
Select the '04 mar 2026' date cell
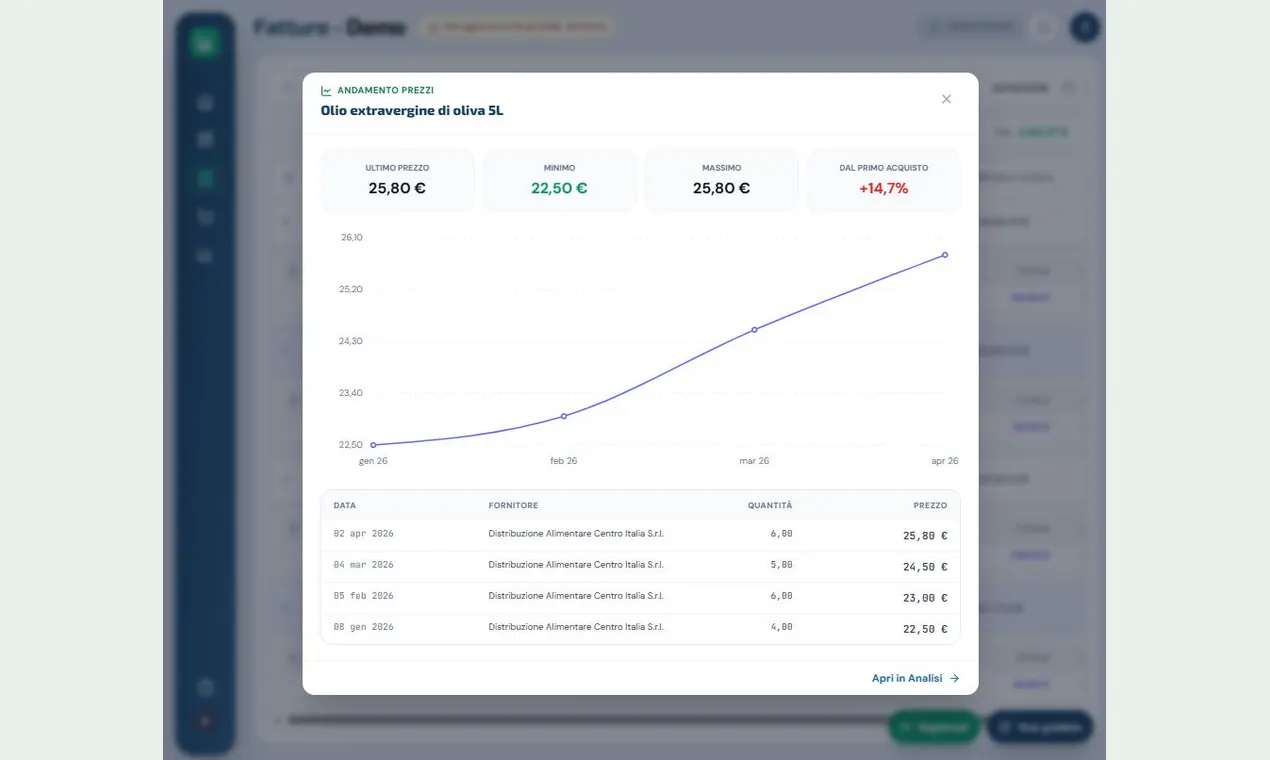[x=364, y=565]
